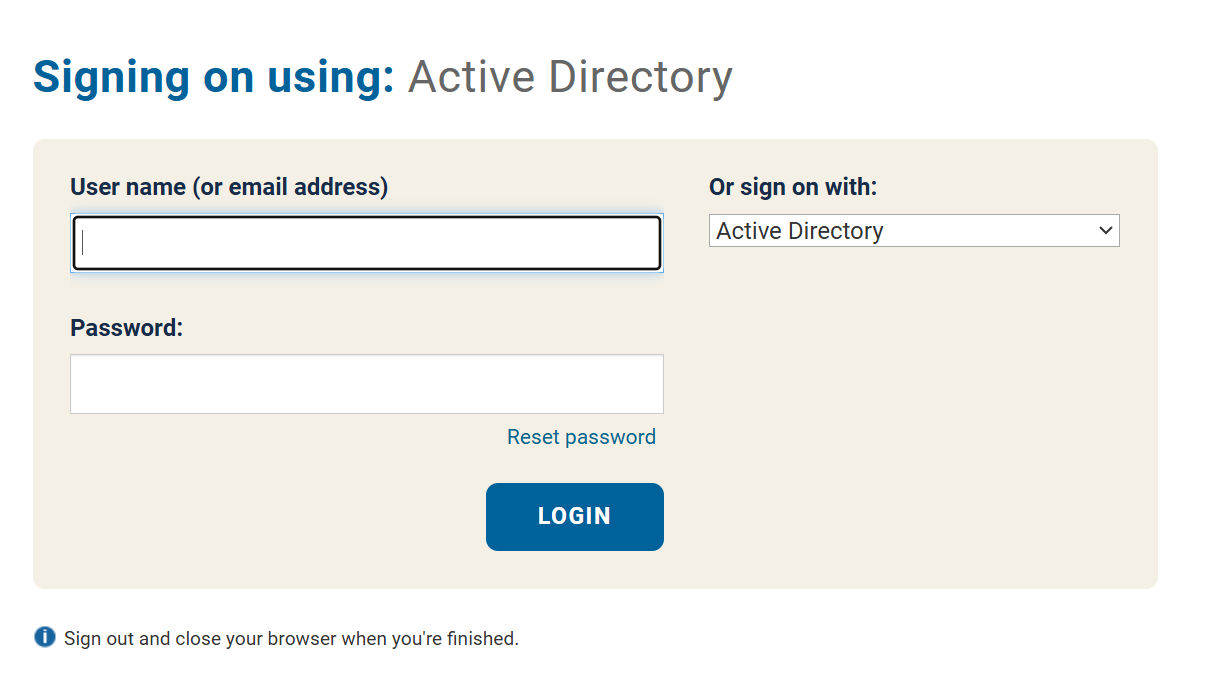Click into the Password input box
The height and width of the screenshot is (692, 1219).
tap(366, 384)
